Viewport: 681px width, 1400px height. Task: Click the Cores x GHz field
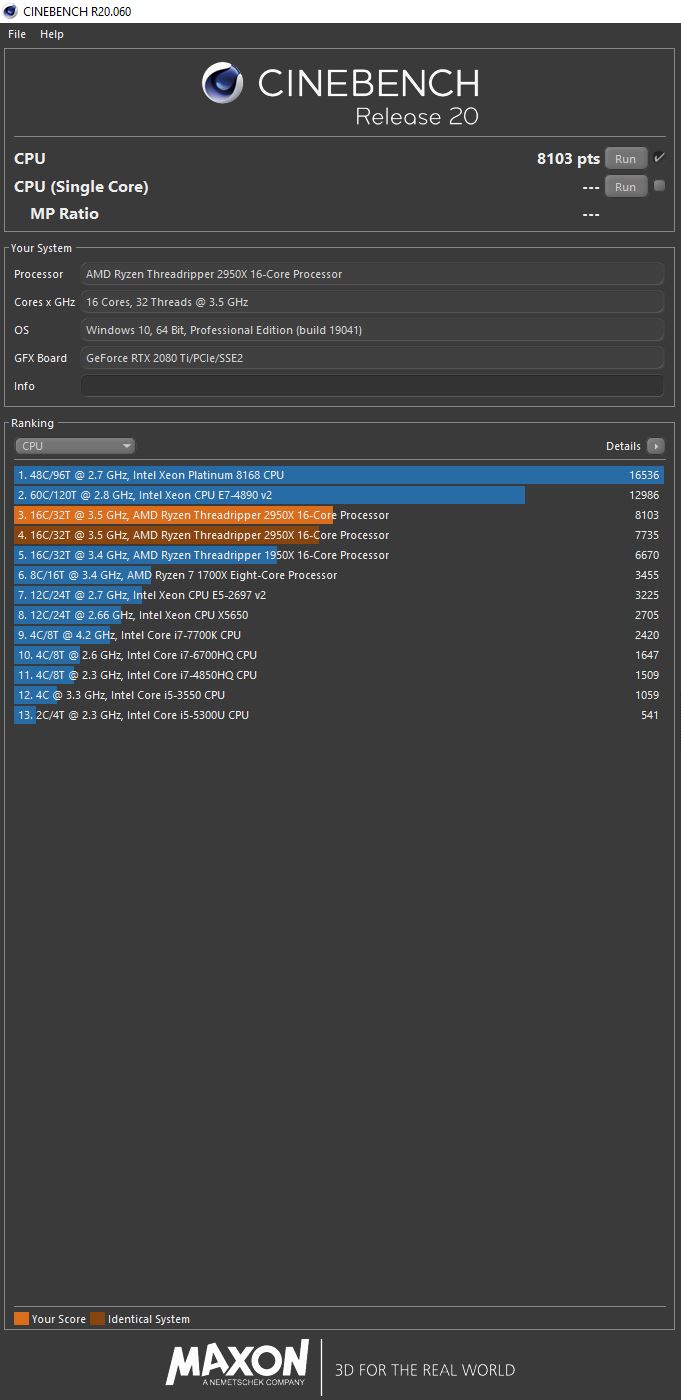point(372,302)
